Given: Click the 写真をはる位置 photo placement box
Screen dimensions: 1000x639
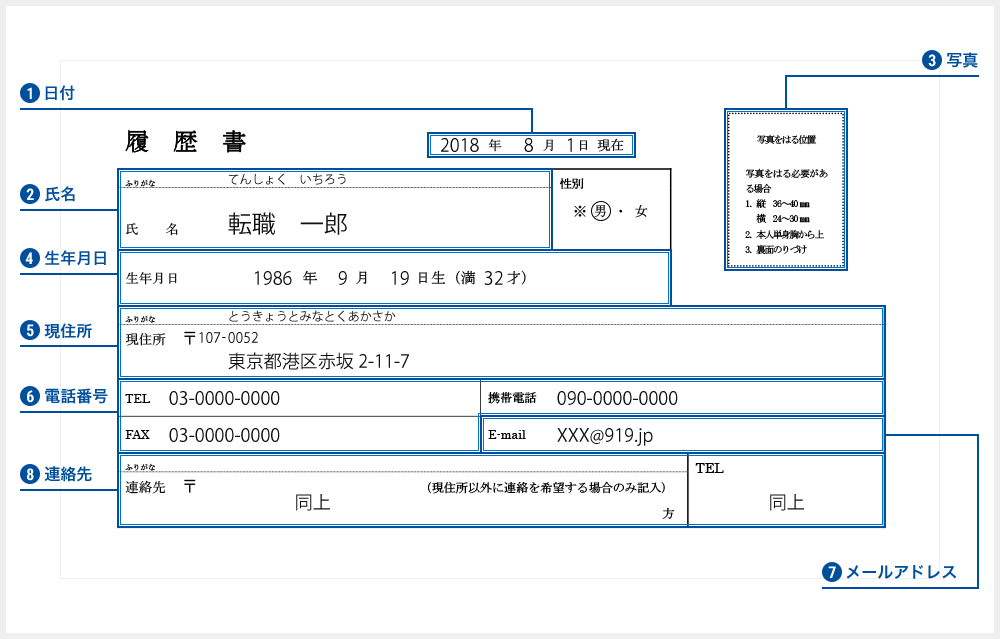Looking at the screenshot, I should pos(786,191).
